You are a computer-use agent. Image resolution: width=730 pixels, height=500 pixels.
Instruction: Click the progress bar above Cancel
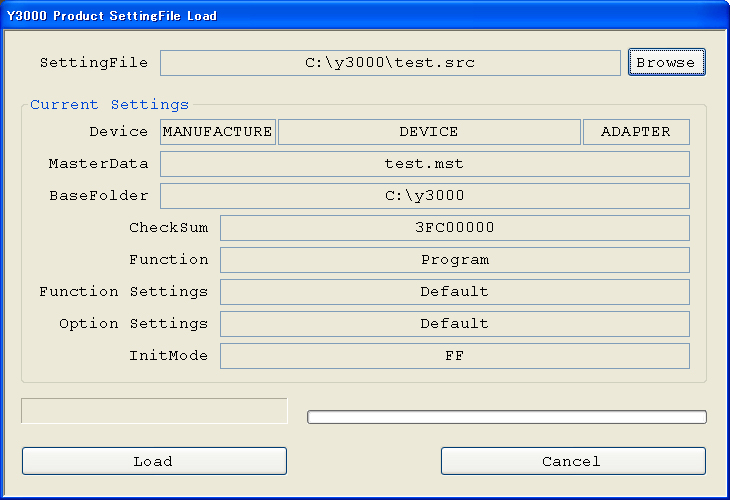(507, 417)
